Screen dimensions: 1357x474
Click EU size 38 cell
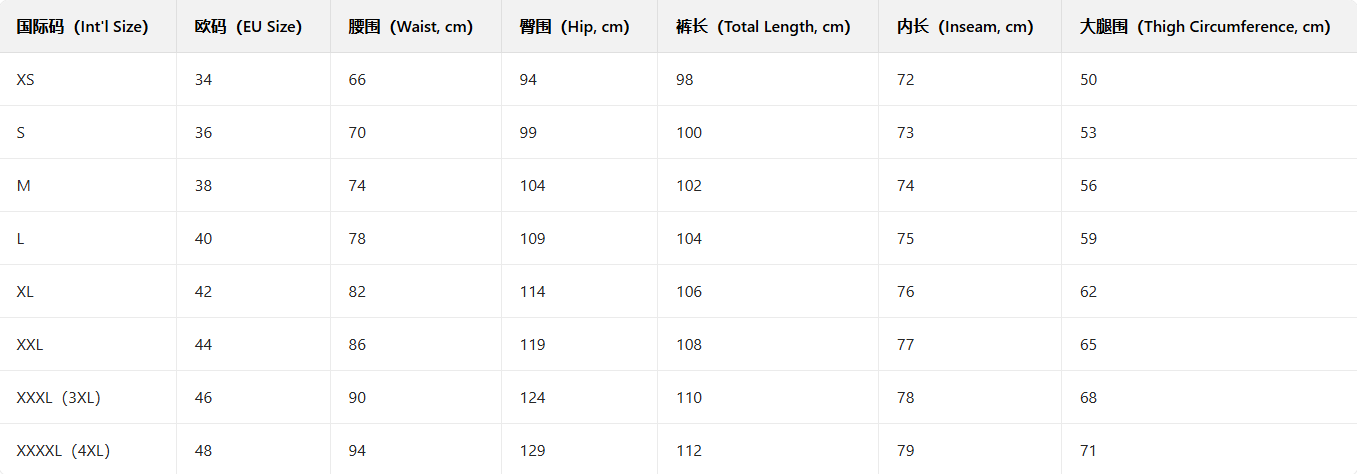click(204, 186)
